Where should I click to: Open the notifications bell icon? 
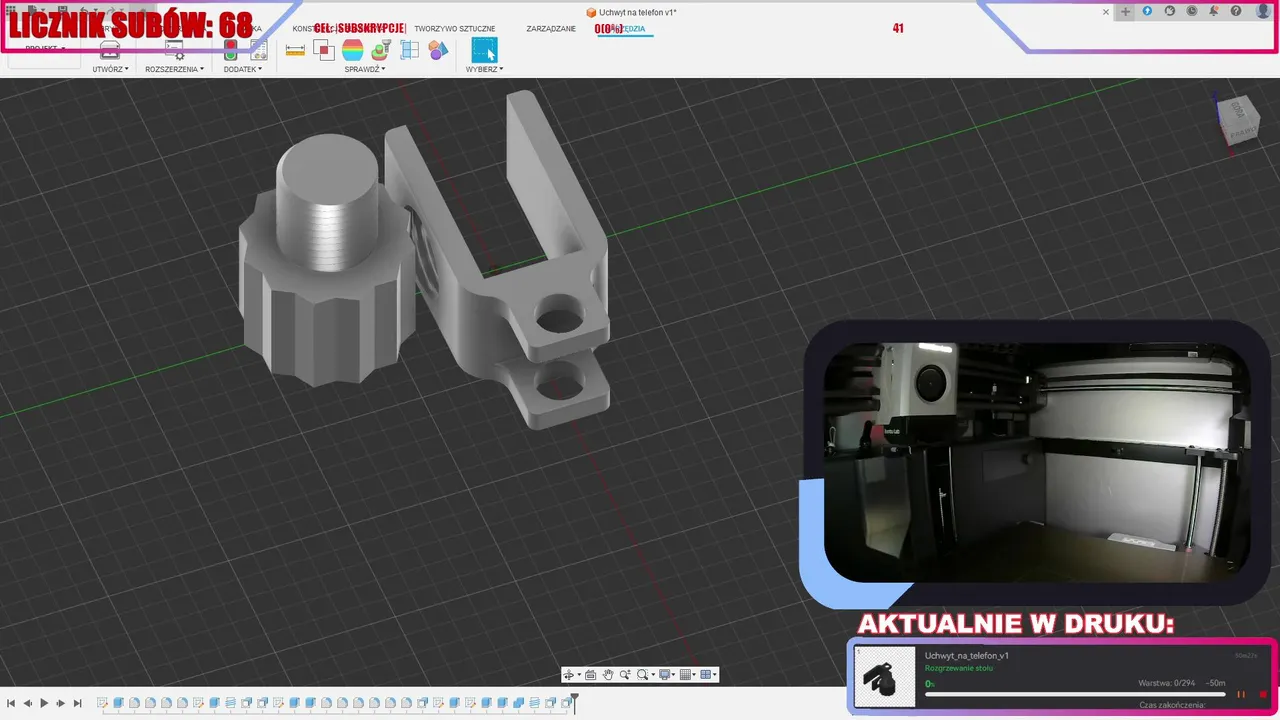[1214, 11]
